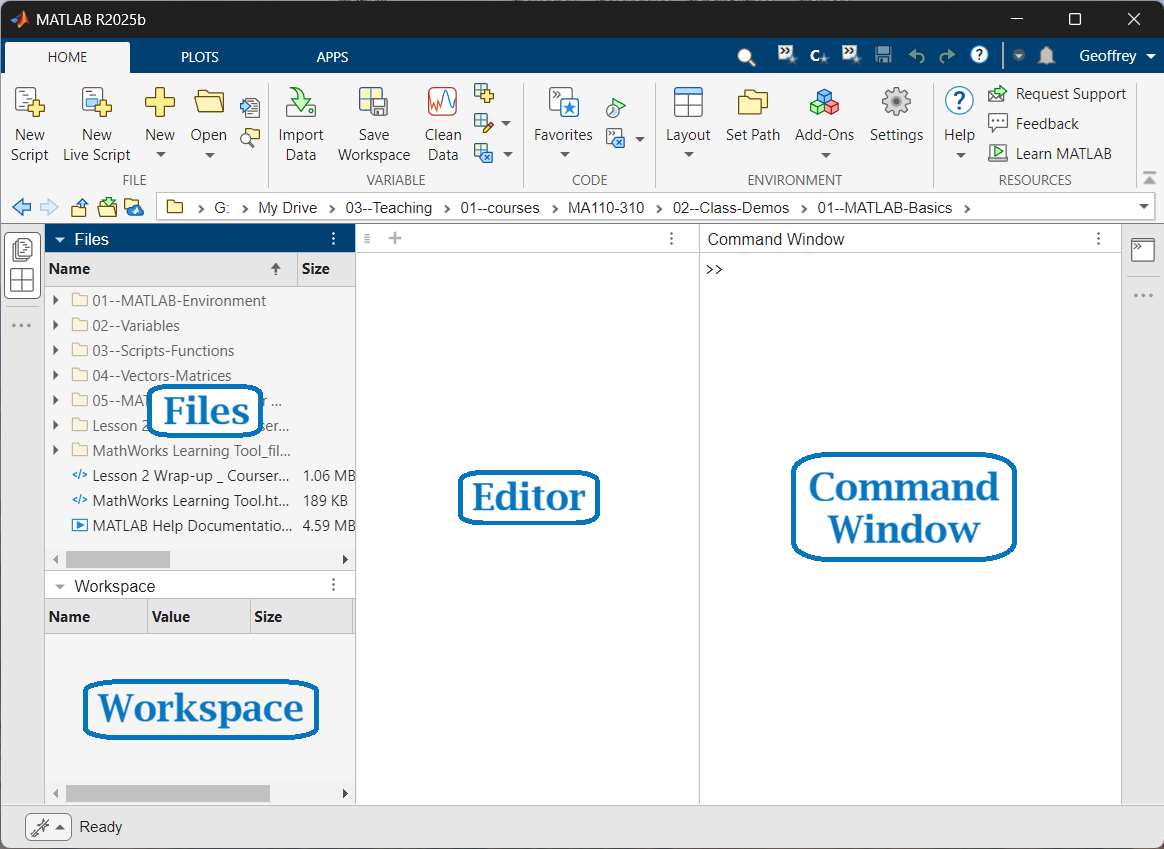Viewport: 1164px width, 849px height.
Task: Expand the Favorites dropdown
Action: coord(563,125)
